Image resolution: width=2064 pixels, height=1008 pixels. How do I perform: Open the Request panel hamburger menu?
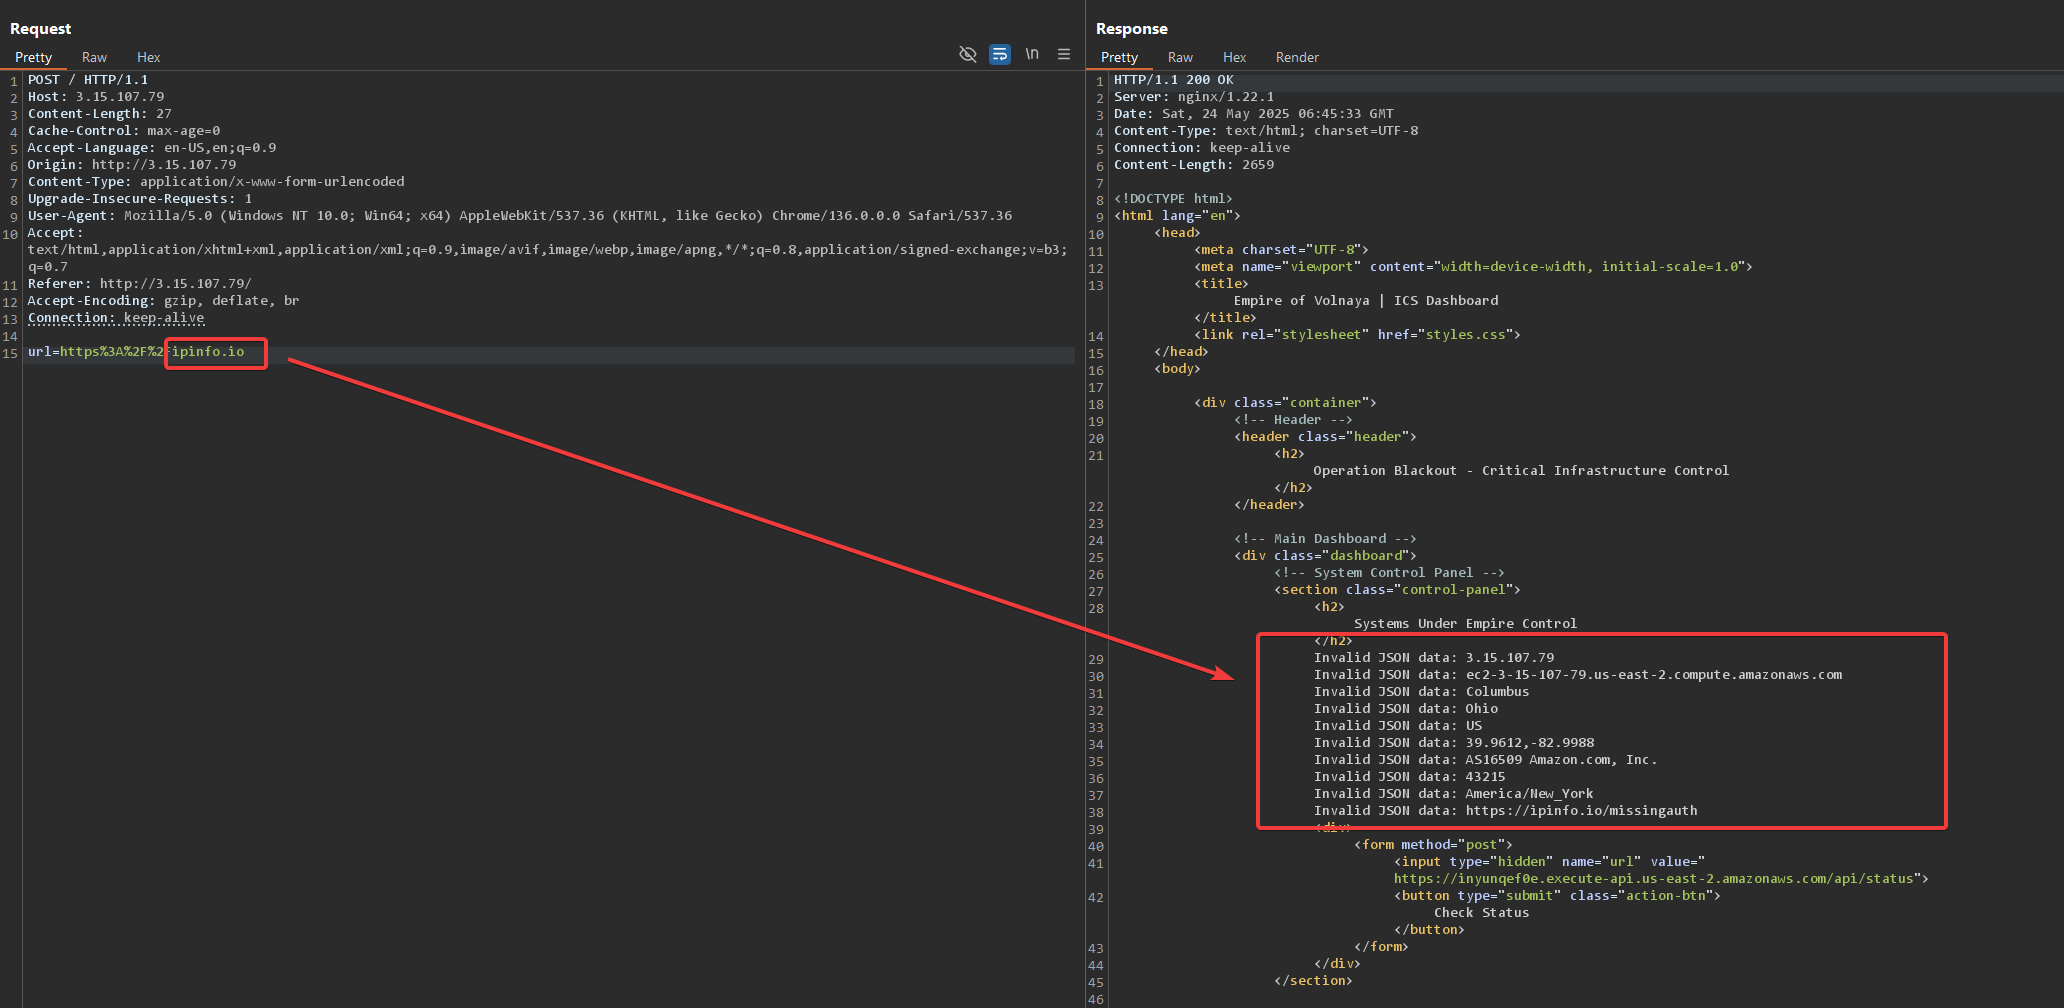pyautogui.click(x=1064, y=54)
